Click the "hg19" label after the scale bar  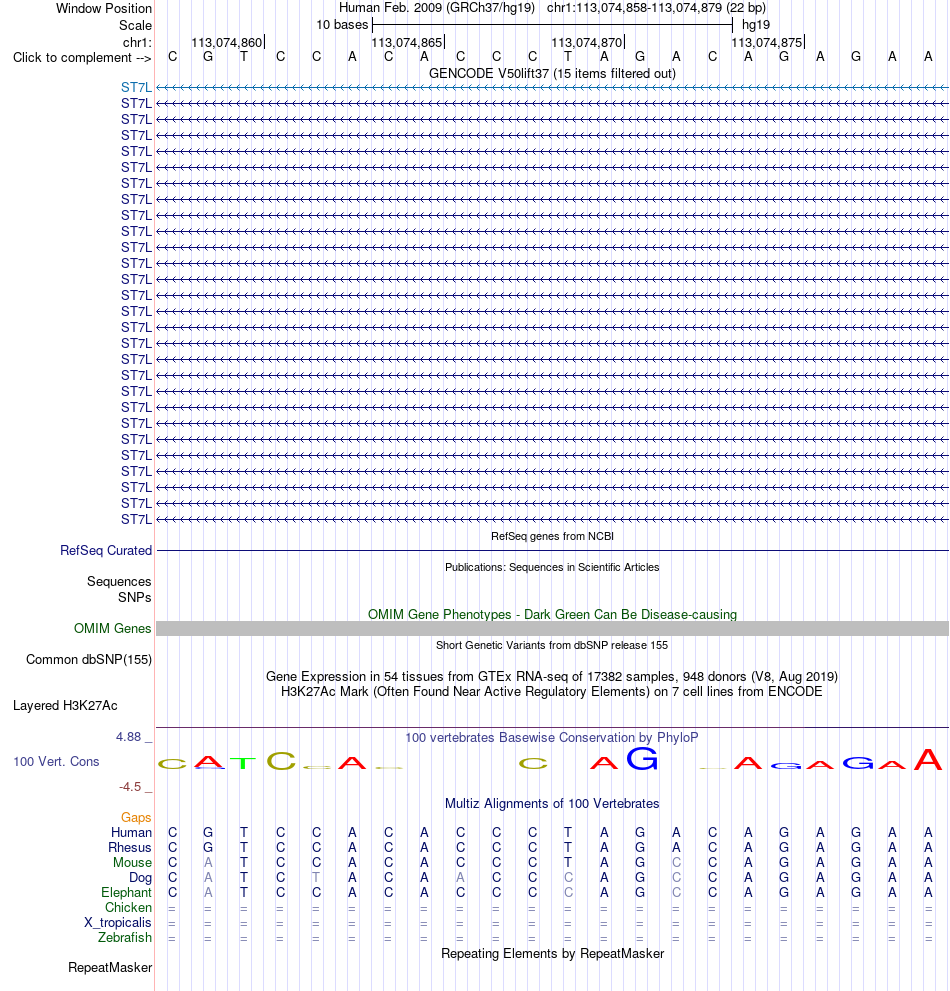[x=756, y=25]
